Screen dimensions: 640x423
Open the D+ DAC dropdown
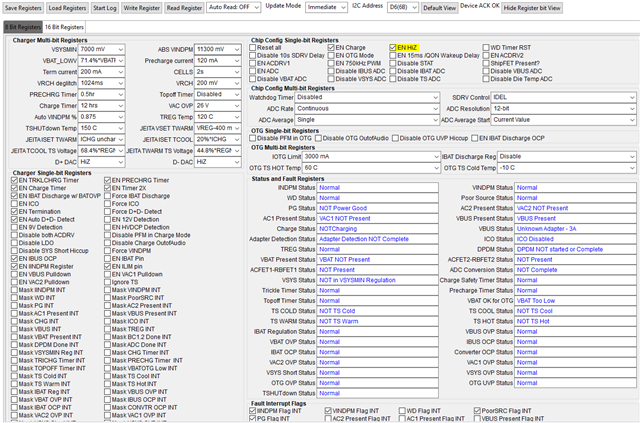point(102,162)
